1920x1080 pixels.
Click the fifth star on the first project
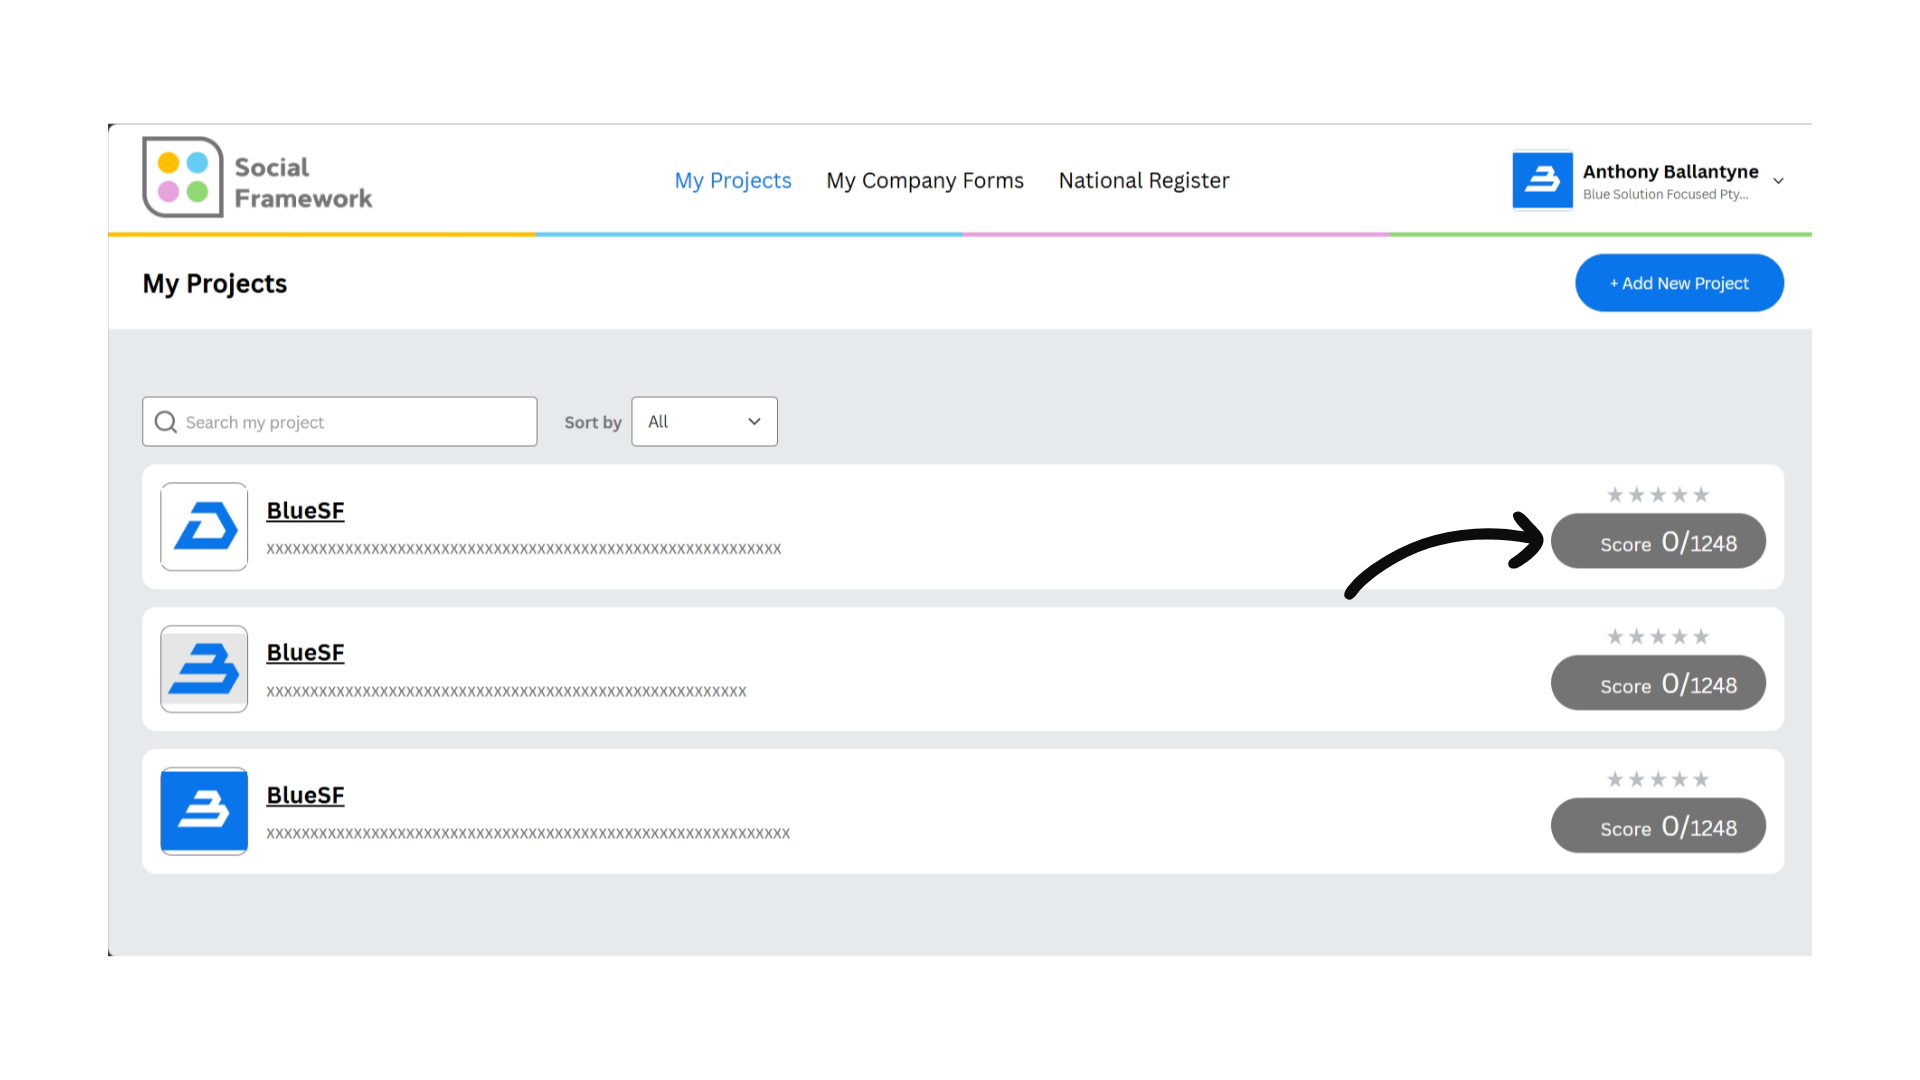tap(1701, 495)
